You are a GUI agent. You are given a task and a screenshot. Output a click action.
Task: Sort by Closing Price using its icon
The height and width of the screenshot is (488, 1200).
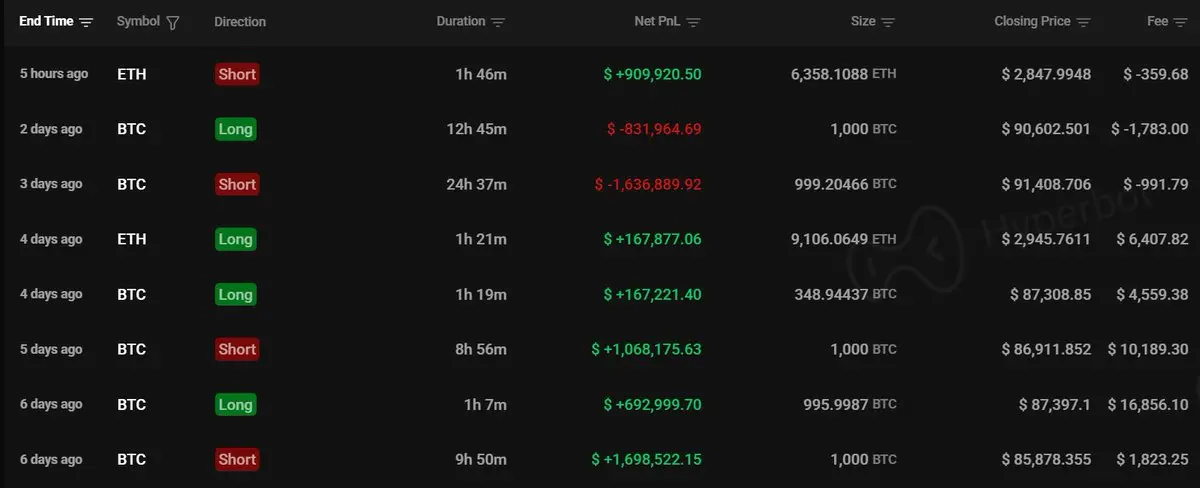click(1083, 22)
